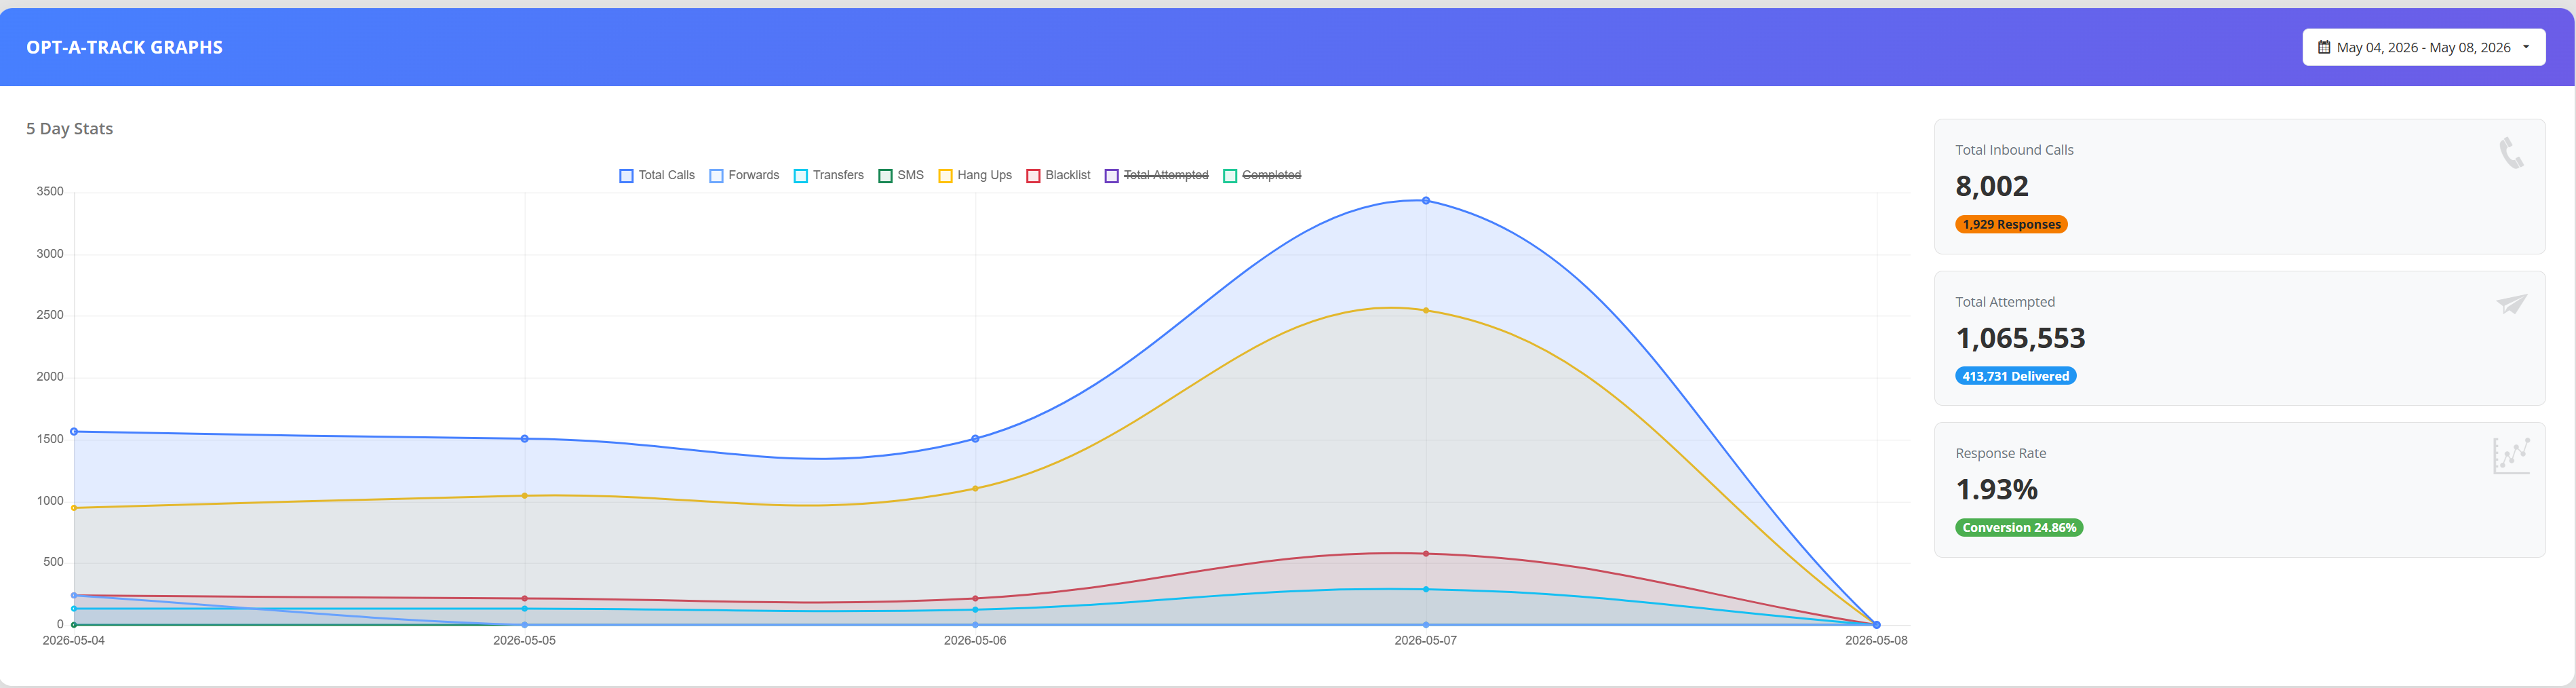The image size is (2576, 688).
Task: Click the line chart icon in Response Rate card
Action: tap(2511, 456)
